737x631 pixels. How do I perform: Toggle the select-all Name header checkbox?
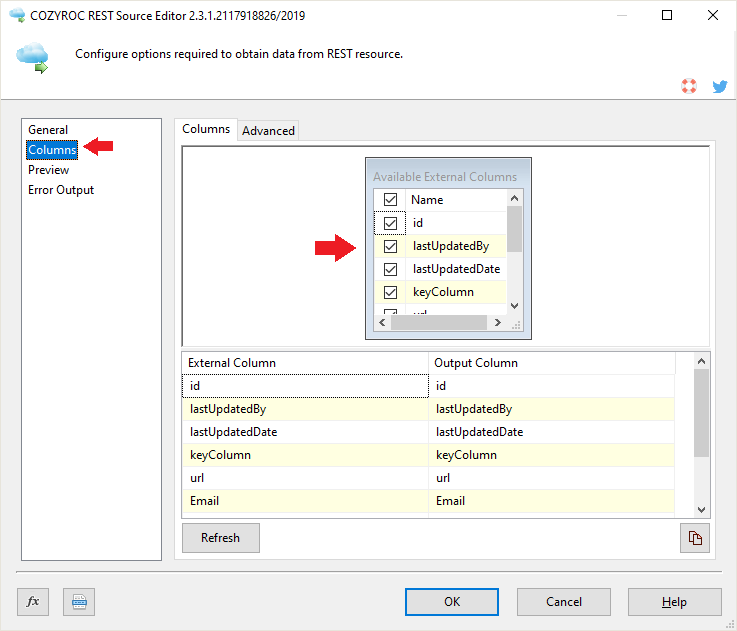(x=390, y=199)
